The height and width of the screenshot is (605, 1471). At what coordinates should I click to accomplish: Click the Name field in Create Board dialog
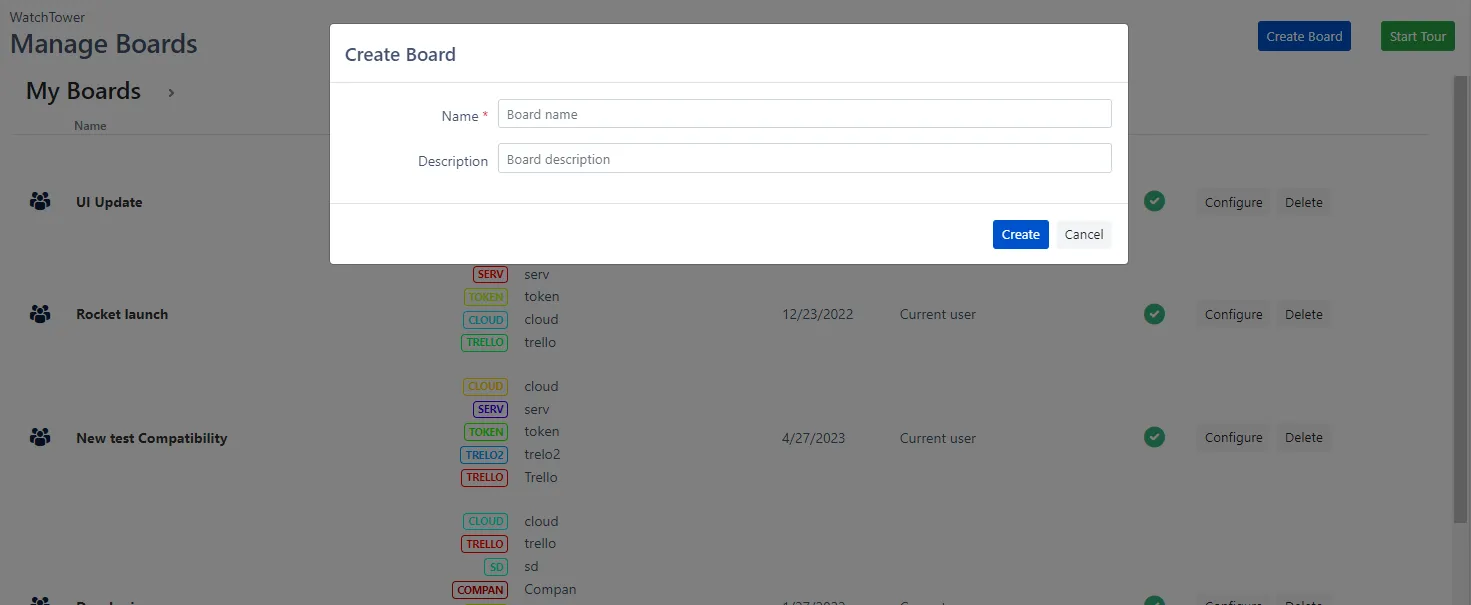point(804,114)
